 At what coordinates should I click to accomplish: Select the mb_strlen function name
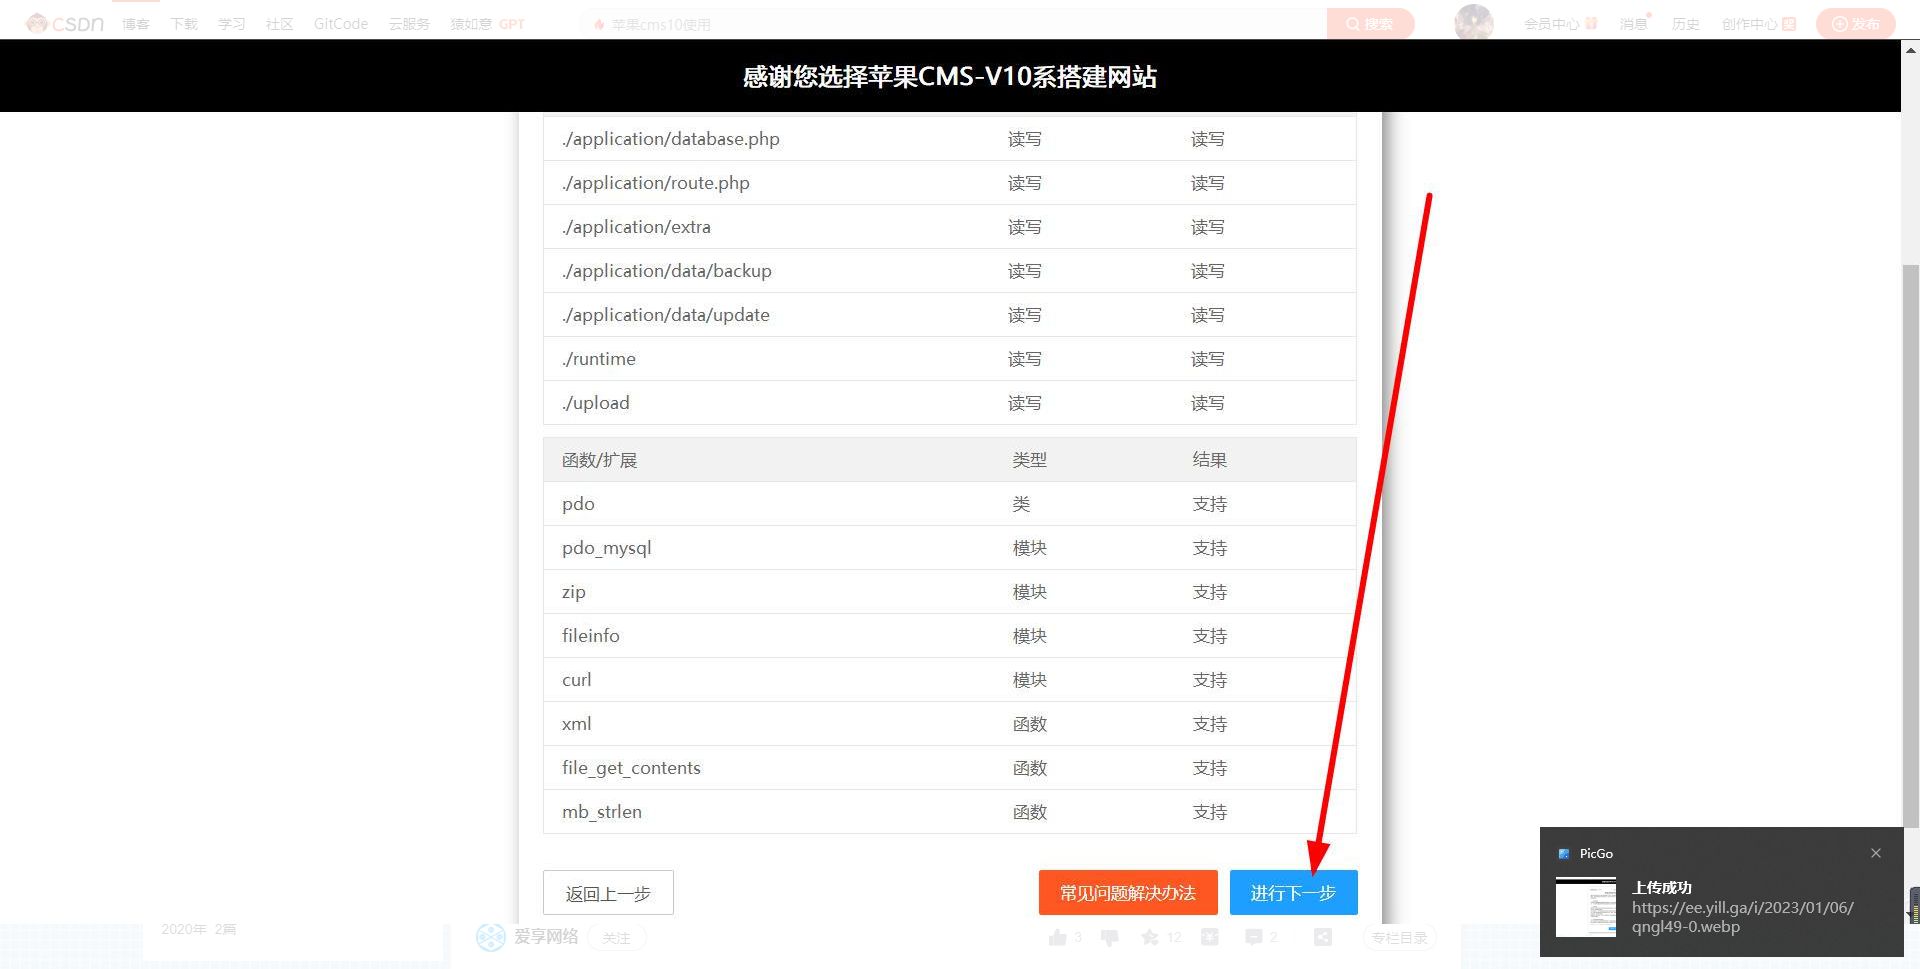[602, 812]
